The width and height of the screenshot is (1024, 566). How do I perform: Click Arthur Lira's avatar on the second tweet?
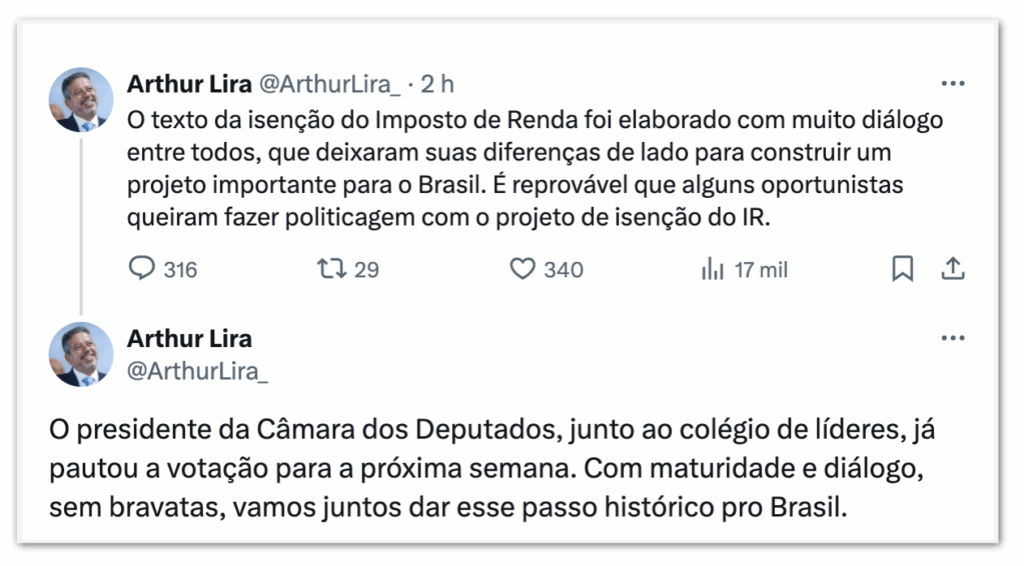coord(81,355)
